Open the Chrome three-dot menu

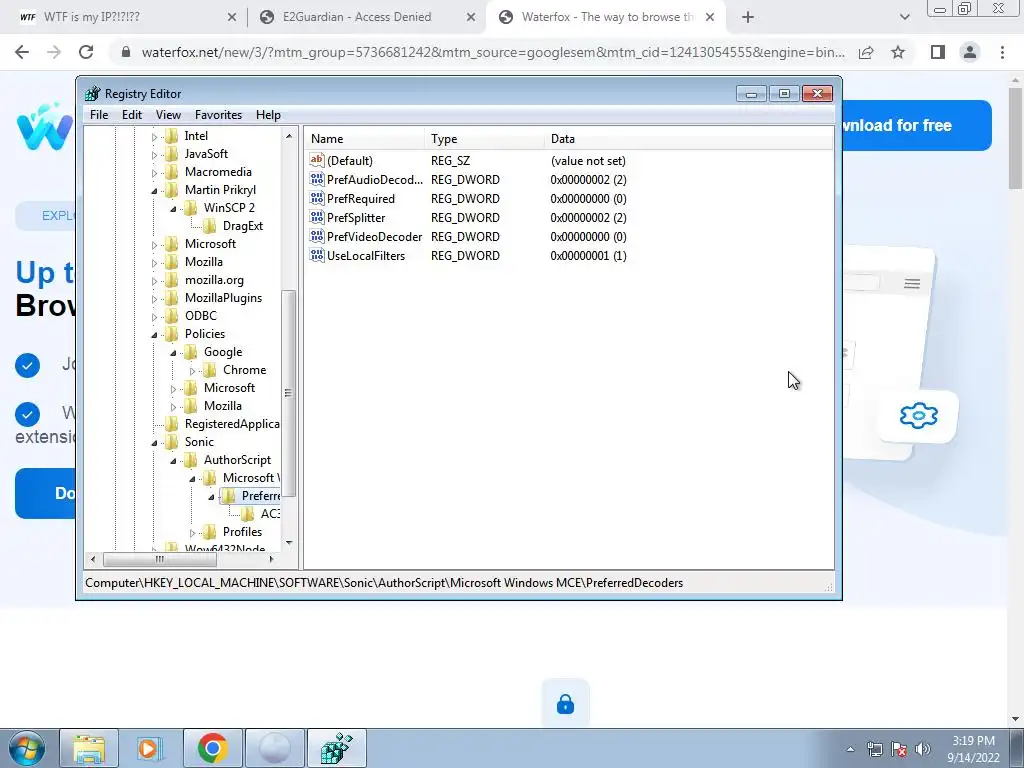[x=1002, y=52]
